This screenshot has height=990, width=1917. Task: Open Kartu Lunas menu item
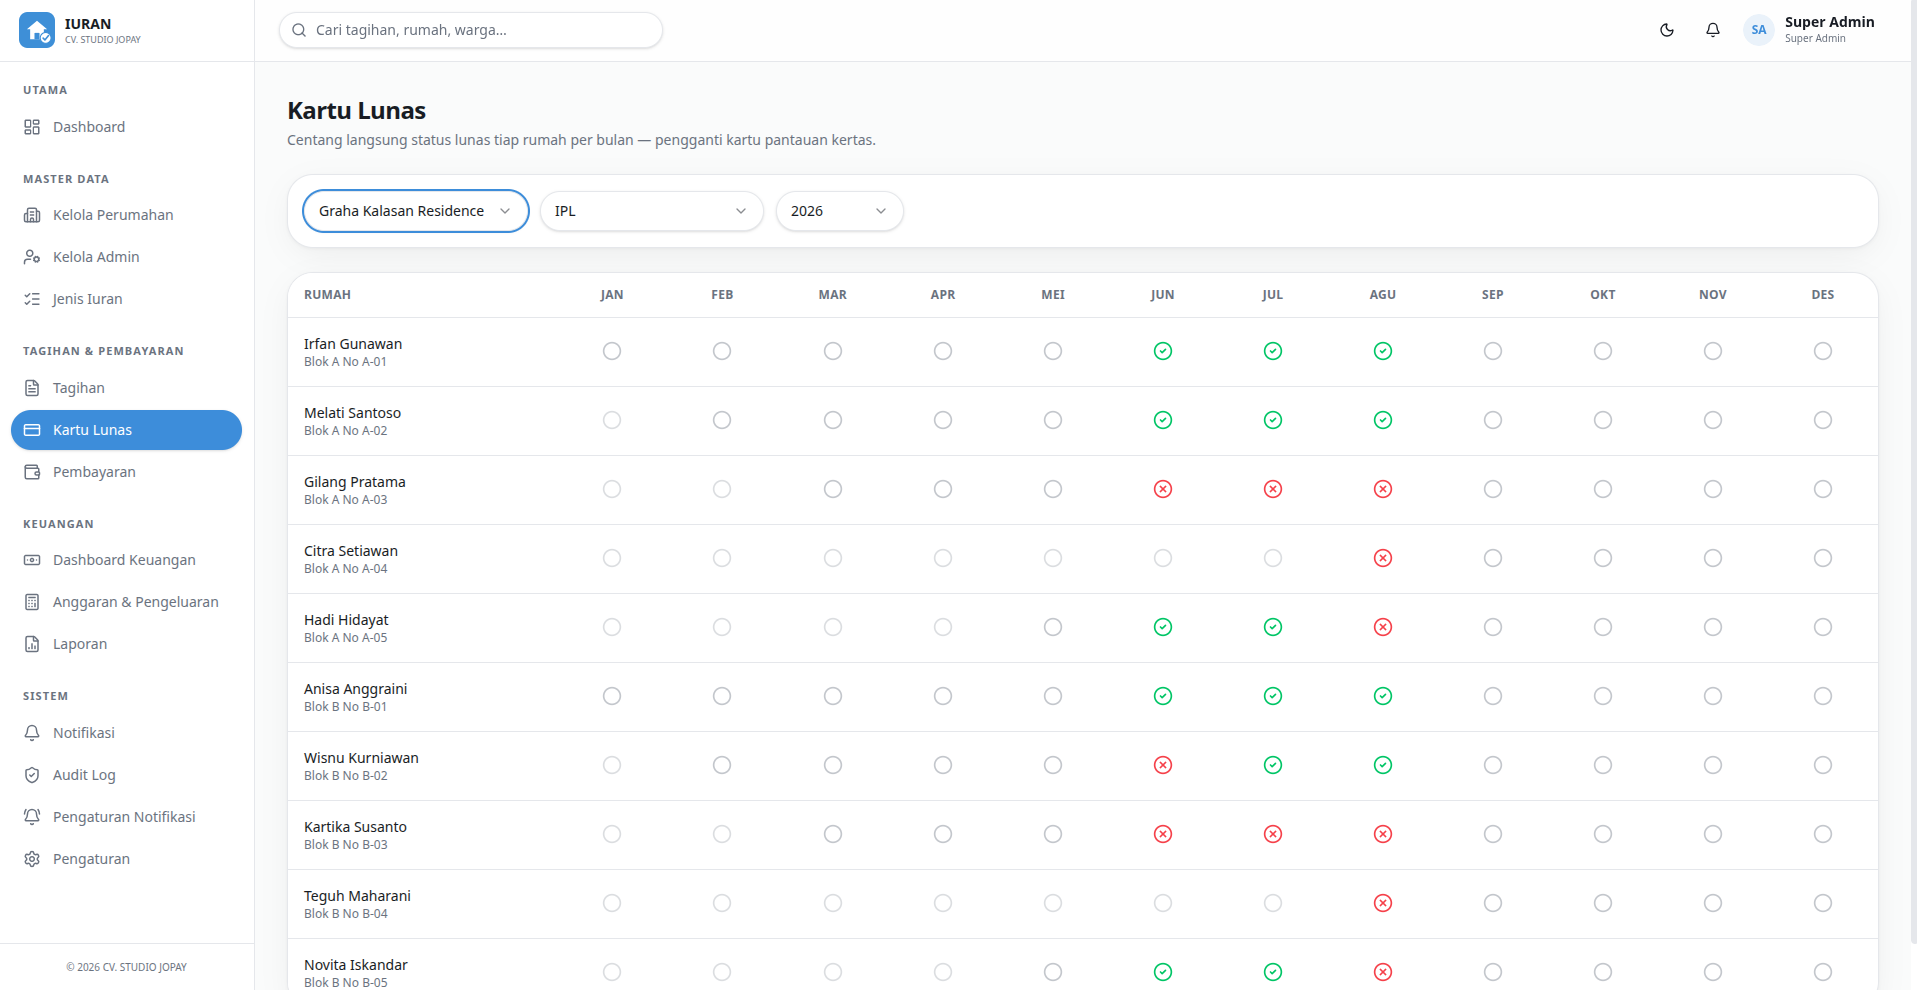126,430
